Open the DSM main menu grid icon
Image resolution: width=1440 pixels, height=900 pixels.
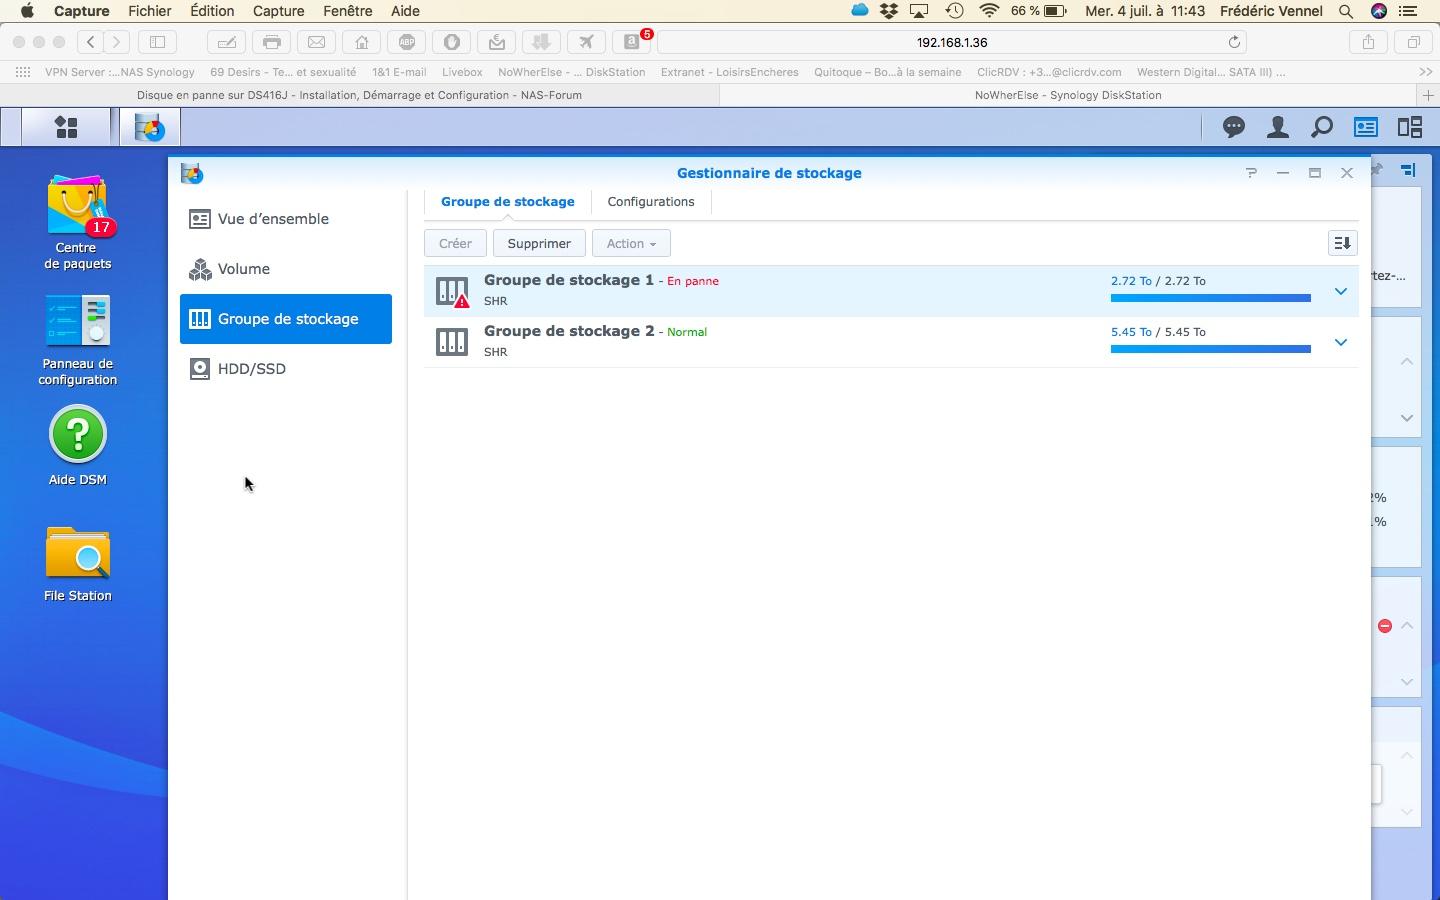click(x=66, y=127)
